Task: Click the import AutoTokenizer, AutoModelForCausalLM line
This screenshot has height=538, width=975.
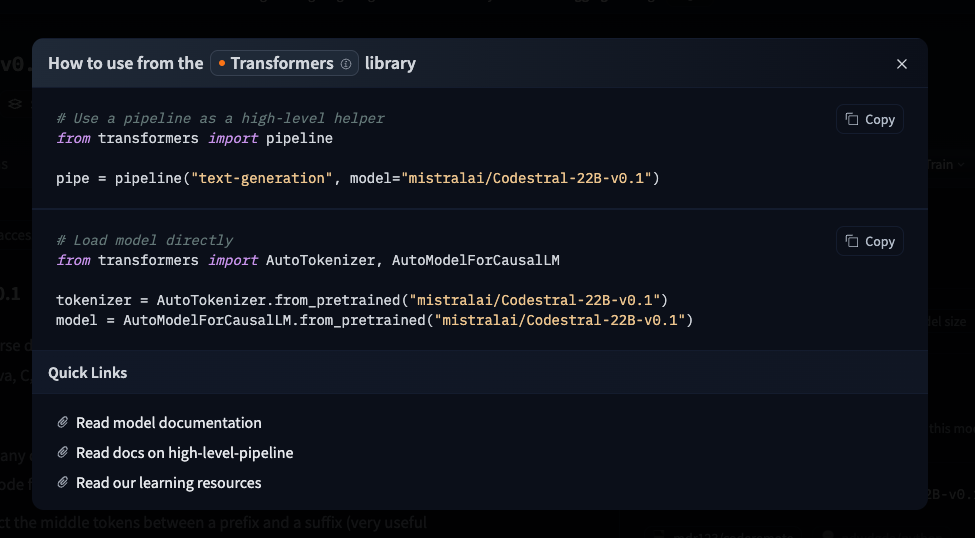Action: click(x=308, y=260)
